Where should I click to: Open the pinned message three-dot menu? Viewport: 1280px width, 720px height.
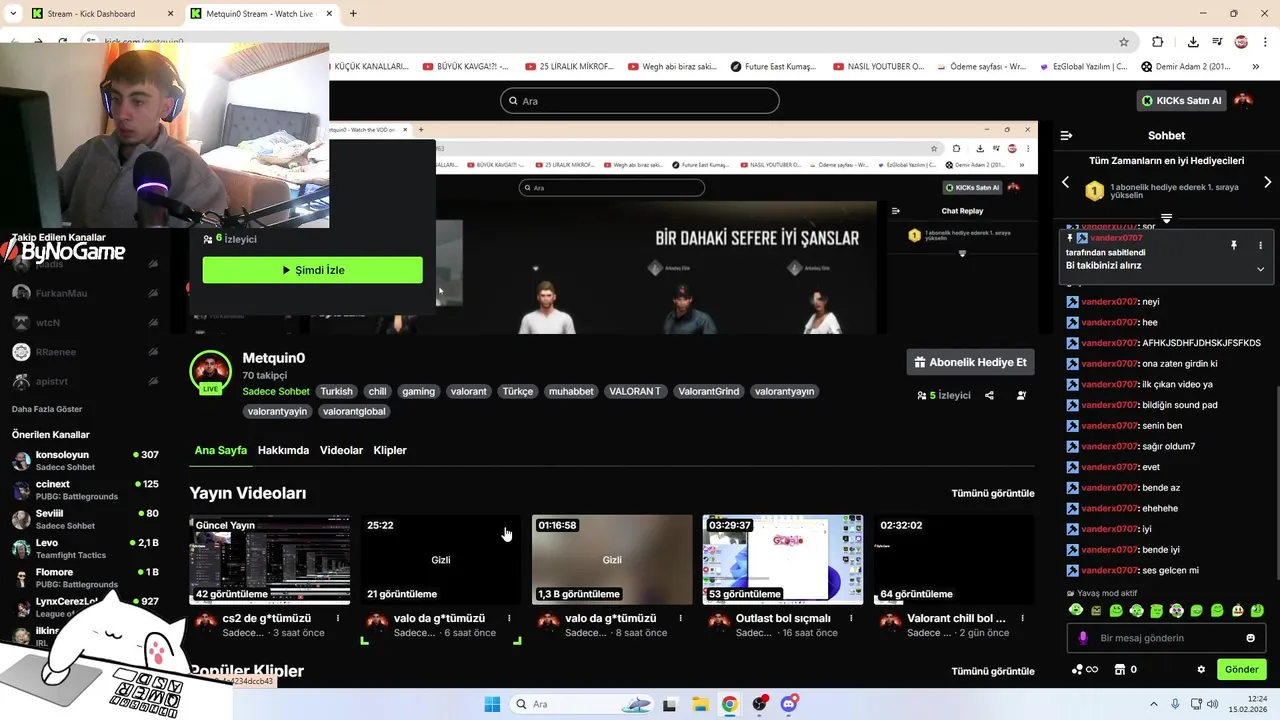1260,245
